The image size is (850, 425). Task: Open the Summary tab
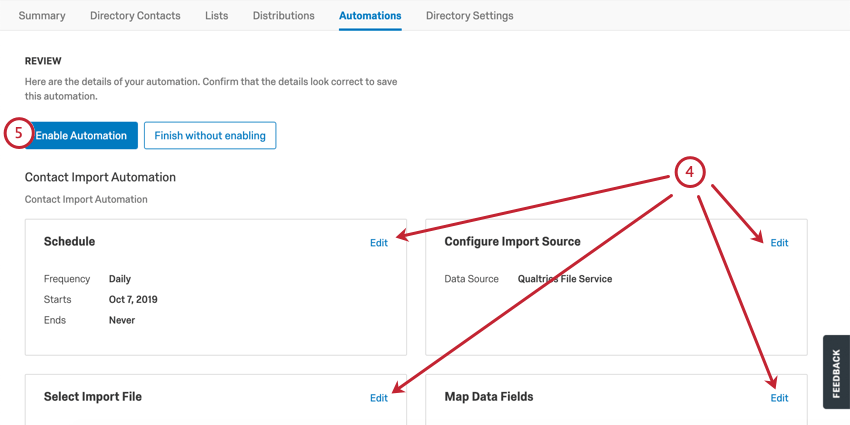pos(42,16)
